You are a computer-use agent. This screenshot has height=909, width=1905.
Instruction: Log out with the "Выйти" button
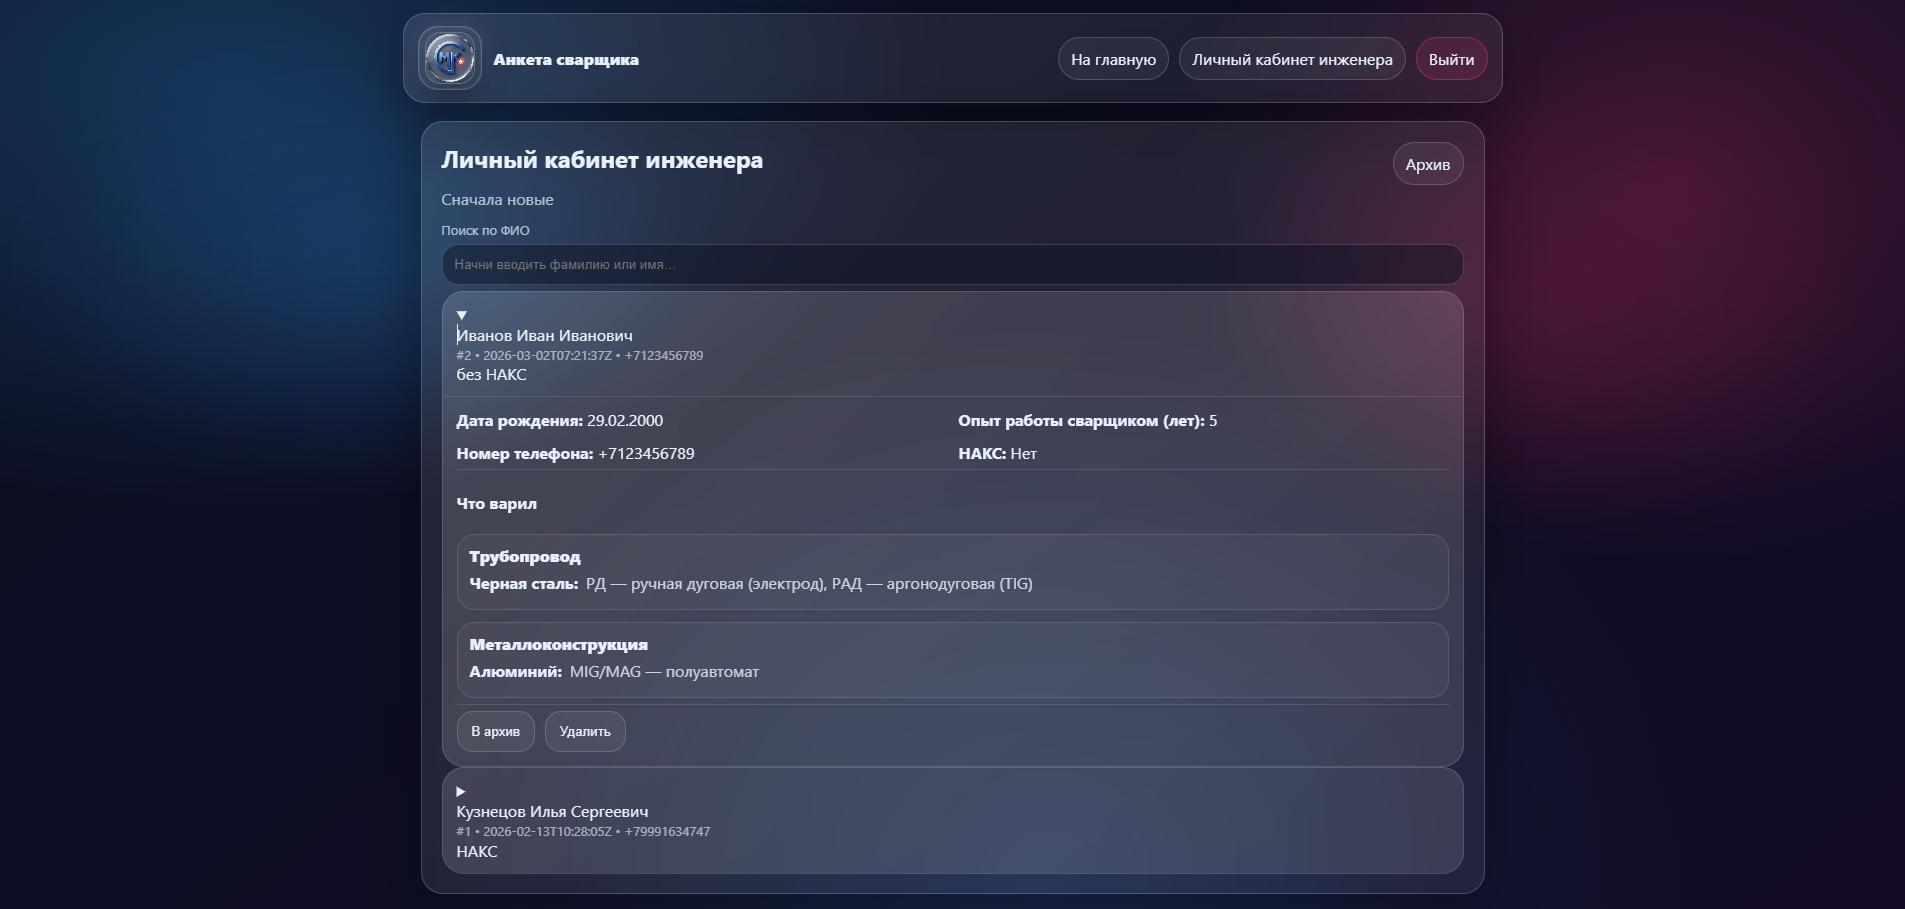pos(1450,60)
